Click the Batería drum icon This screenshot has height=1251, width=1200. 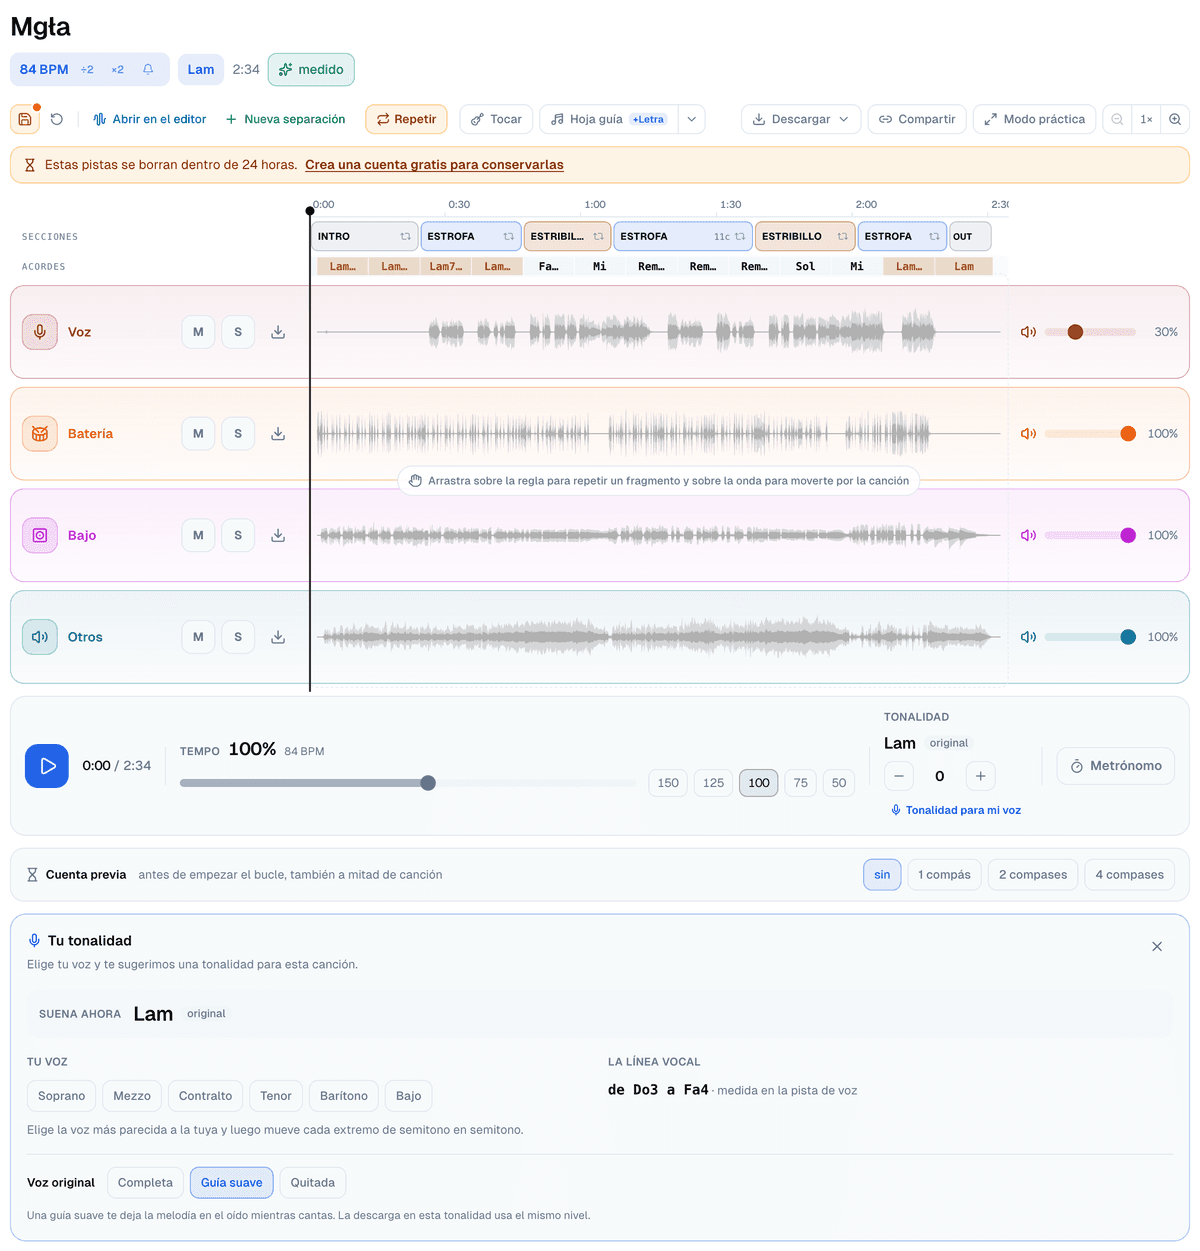(x=40, y=434)
